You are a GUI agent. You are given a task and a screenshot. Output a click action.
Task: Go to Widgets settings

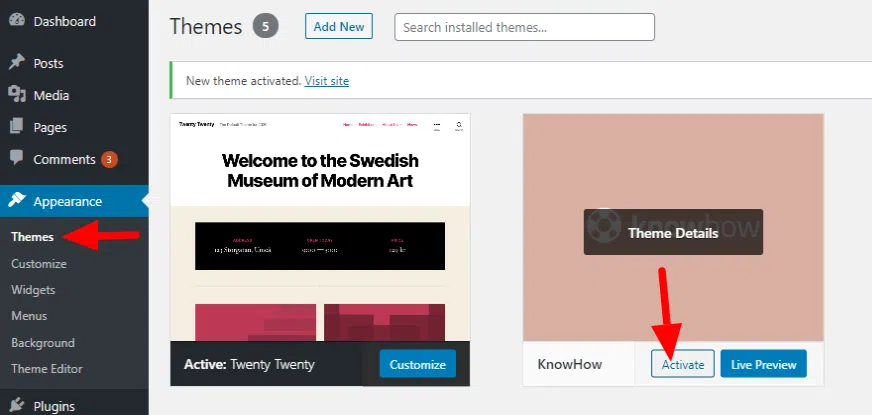coord(33,290)
